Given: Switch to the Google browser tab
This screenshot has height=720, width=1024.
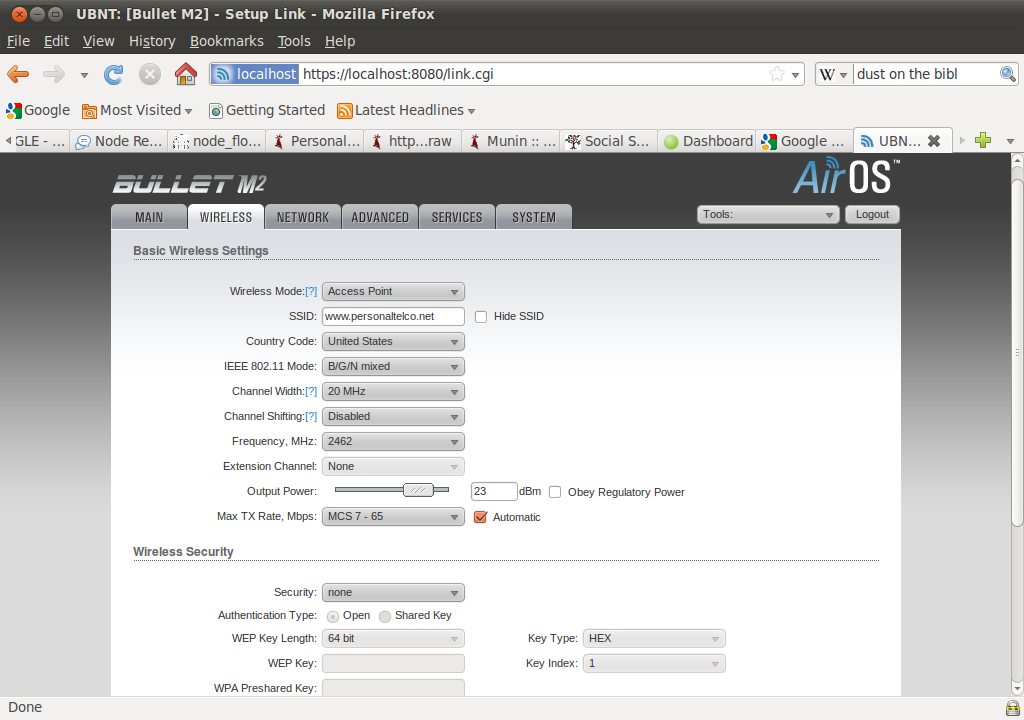Looking at the screenshot, I should pos(804,141).
